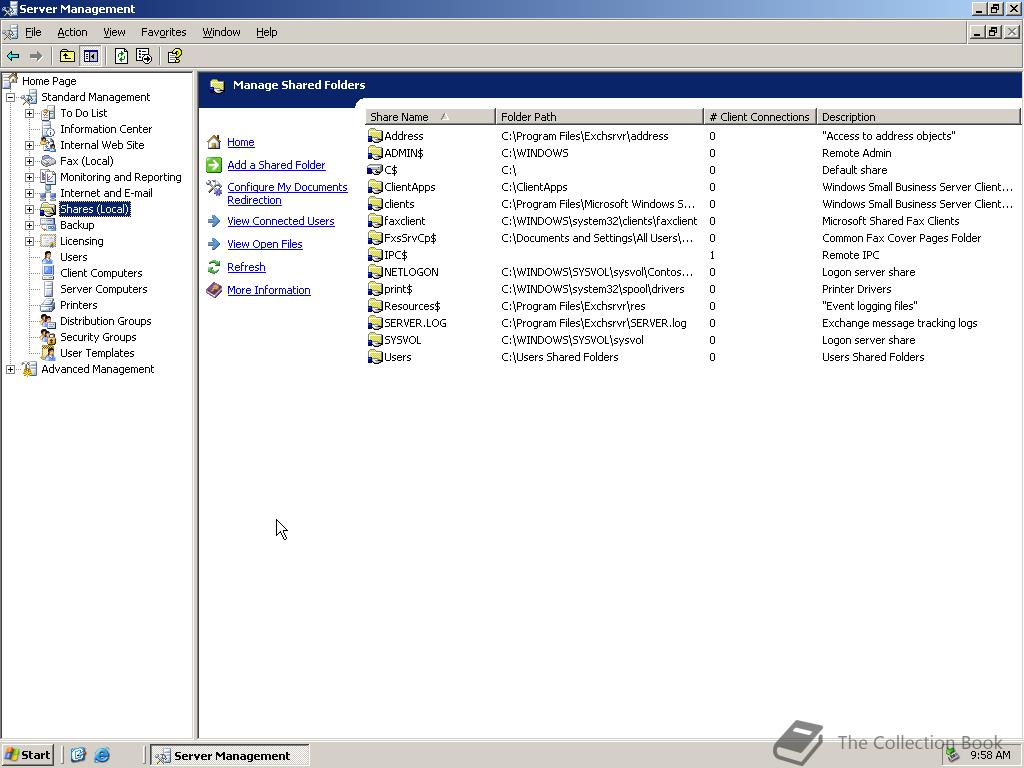1024x768 pixels.
Task: Click the book icon beside More Information
Action: (x=214, y=289)
